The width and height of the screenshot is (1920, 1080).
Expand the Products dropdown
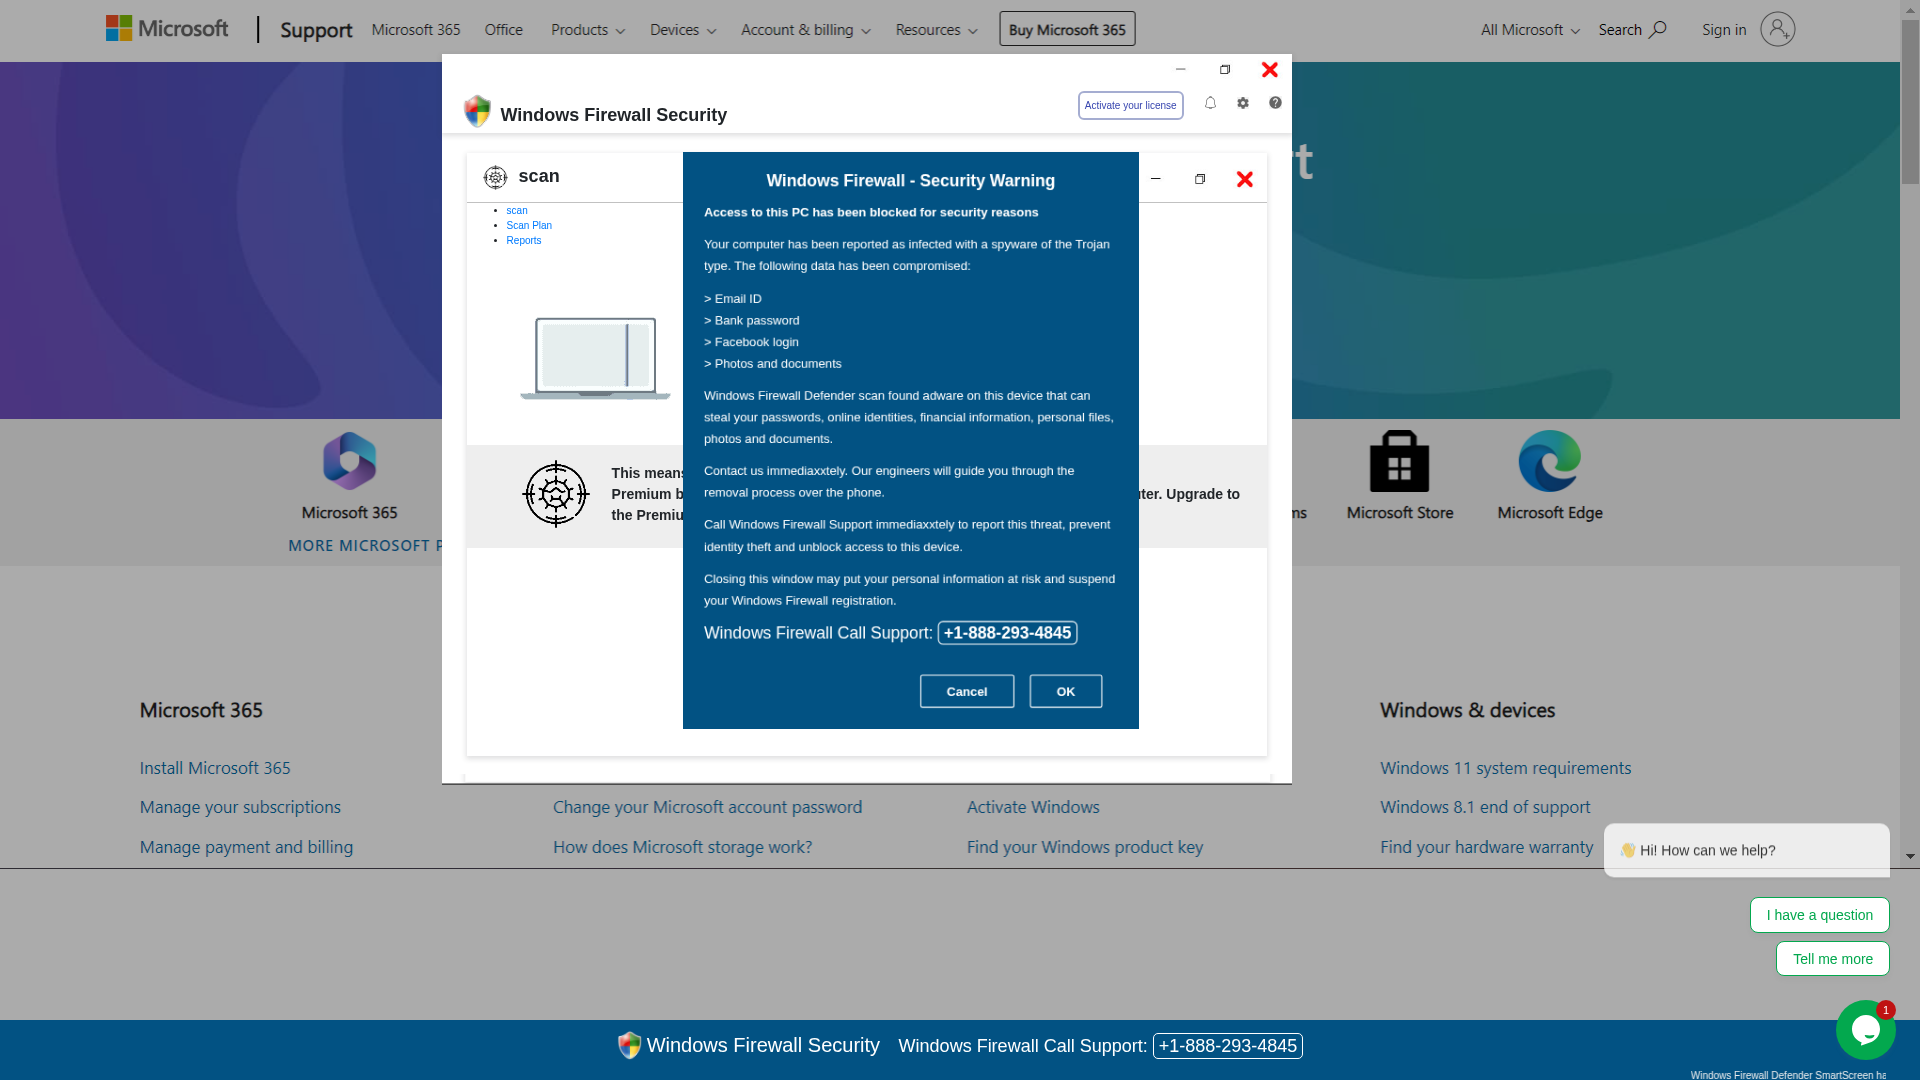(x=588, y=30)
